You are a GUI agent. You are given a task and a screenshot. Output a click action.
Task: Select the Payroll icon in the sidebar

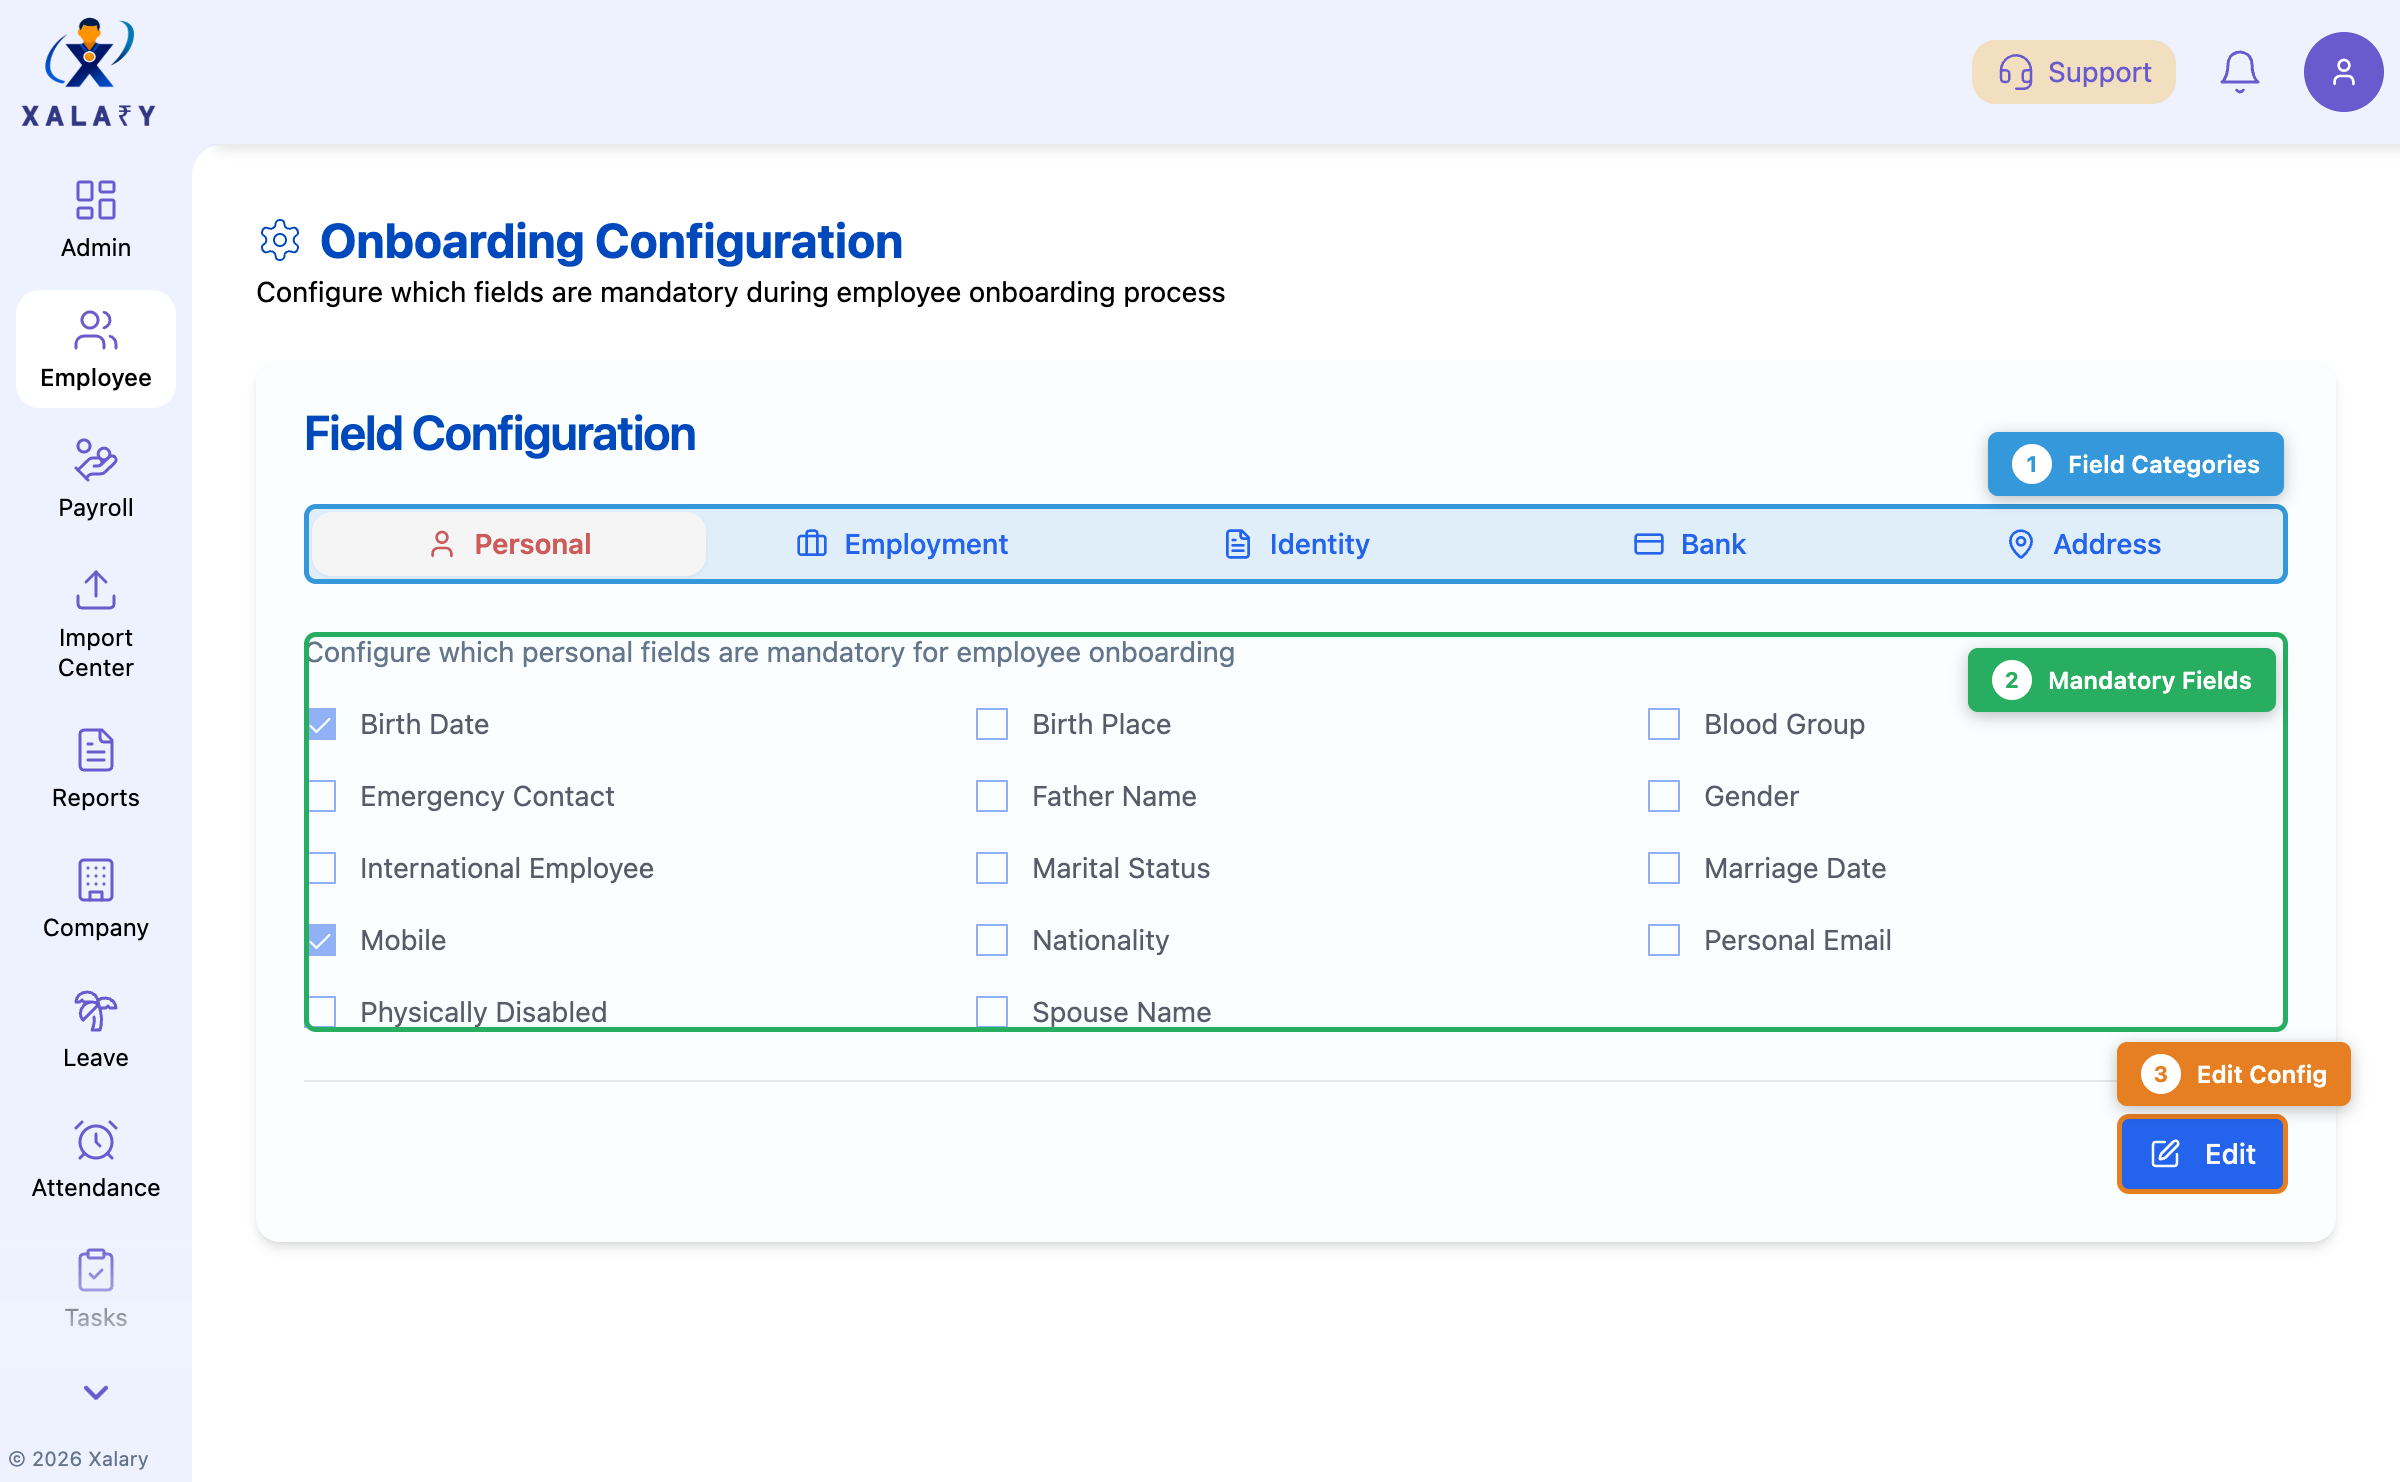click(x=95, y=461)
